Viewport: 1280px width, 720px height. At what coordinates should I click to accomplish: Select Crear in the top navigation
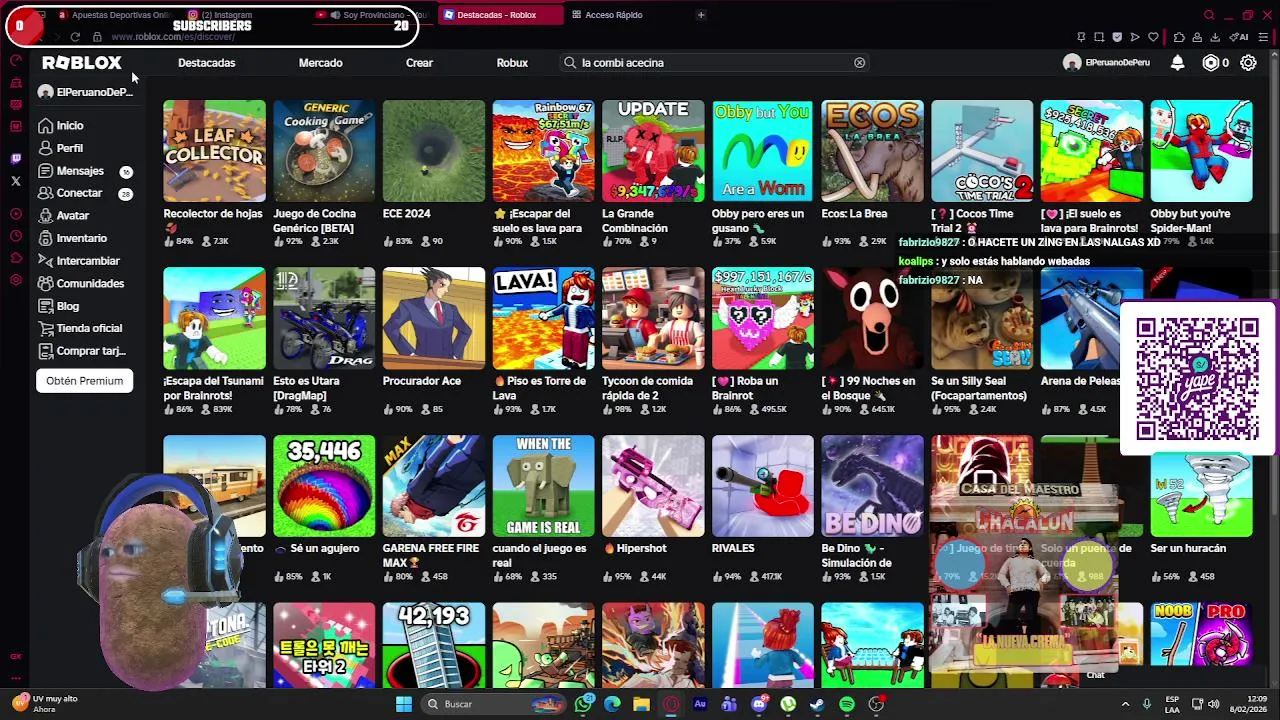[419, 63]
